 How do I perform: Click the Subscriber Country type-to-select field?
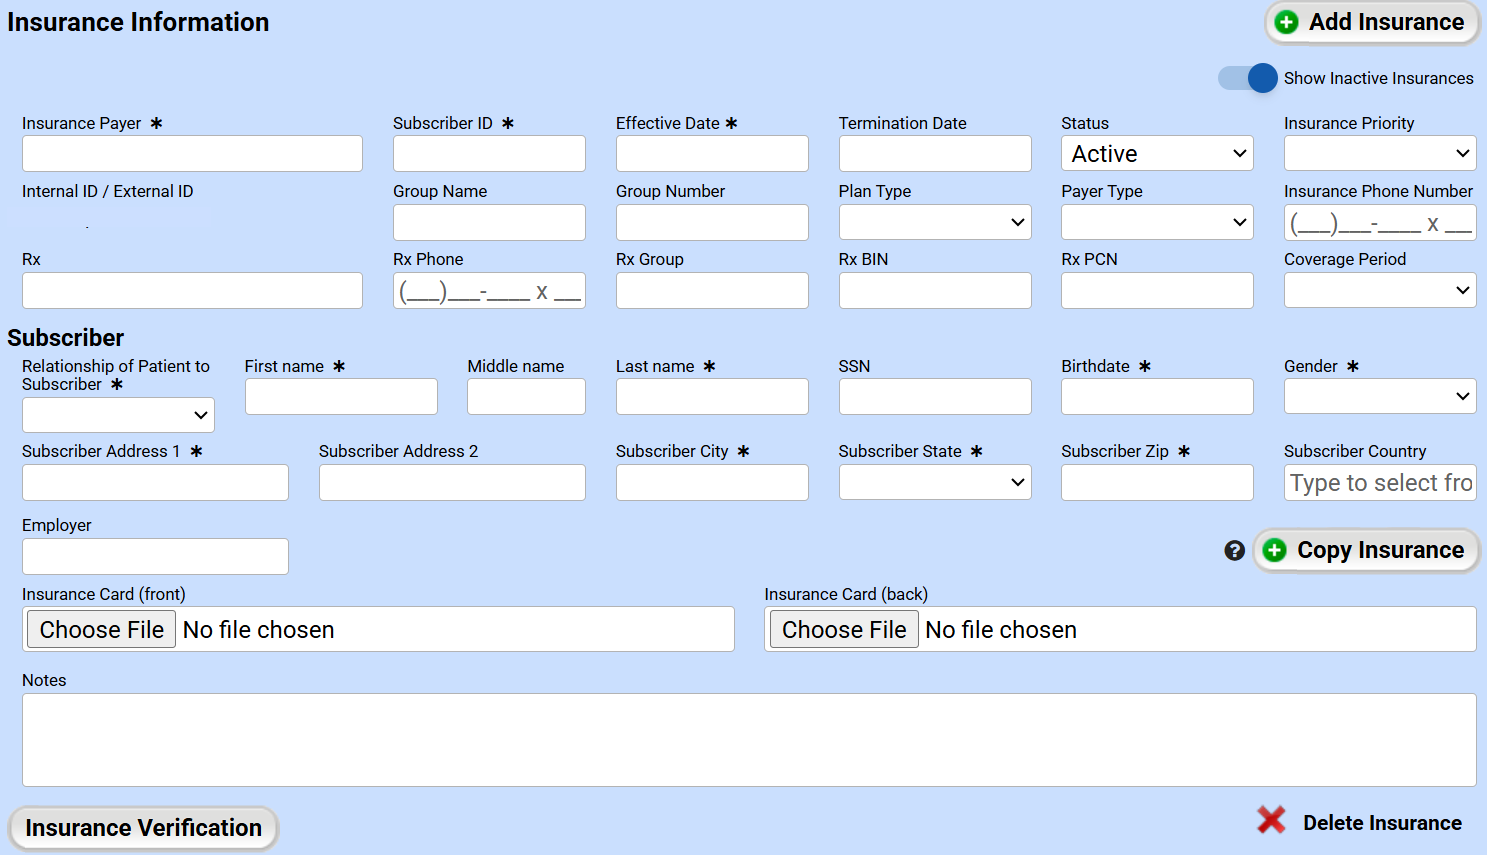(x=1380, y=483)
